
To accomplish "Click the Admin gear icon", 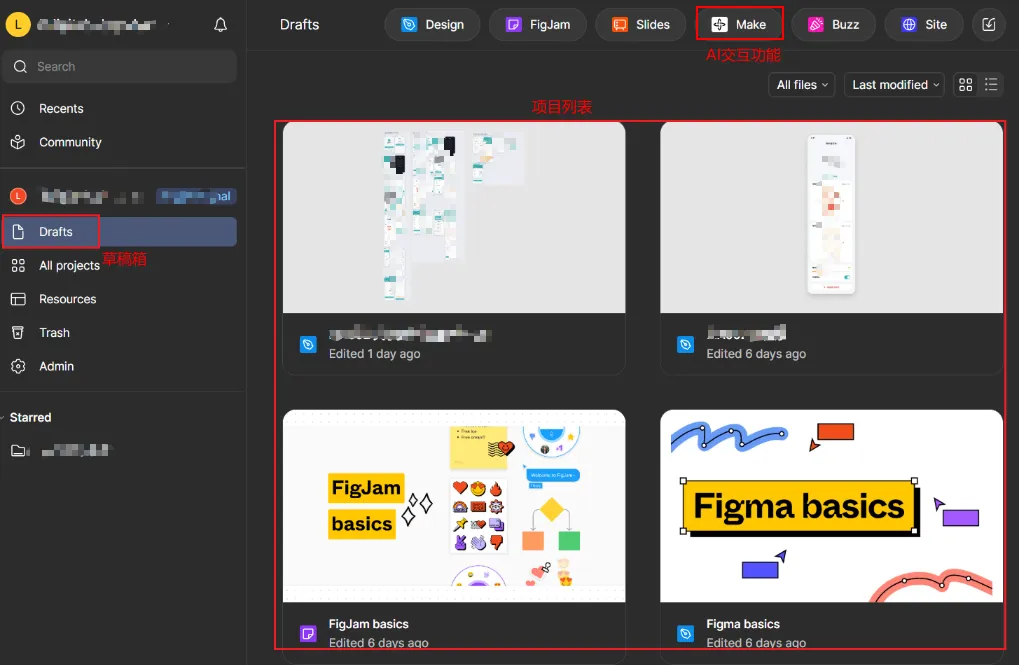I will click(x=18, y=366).
